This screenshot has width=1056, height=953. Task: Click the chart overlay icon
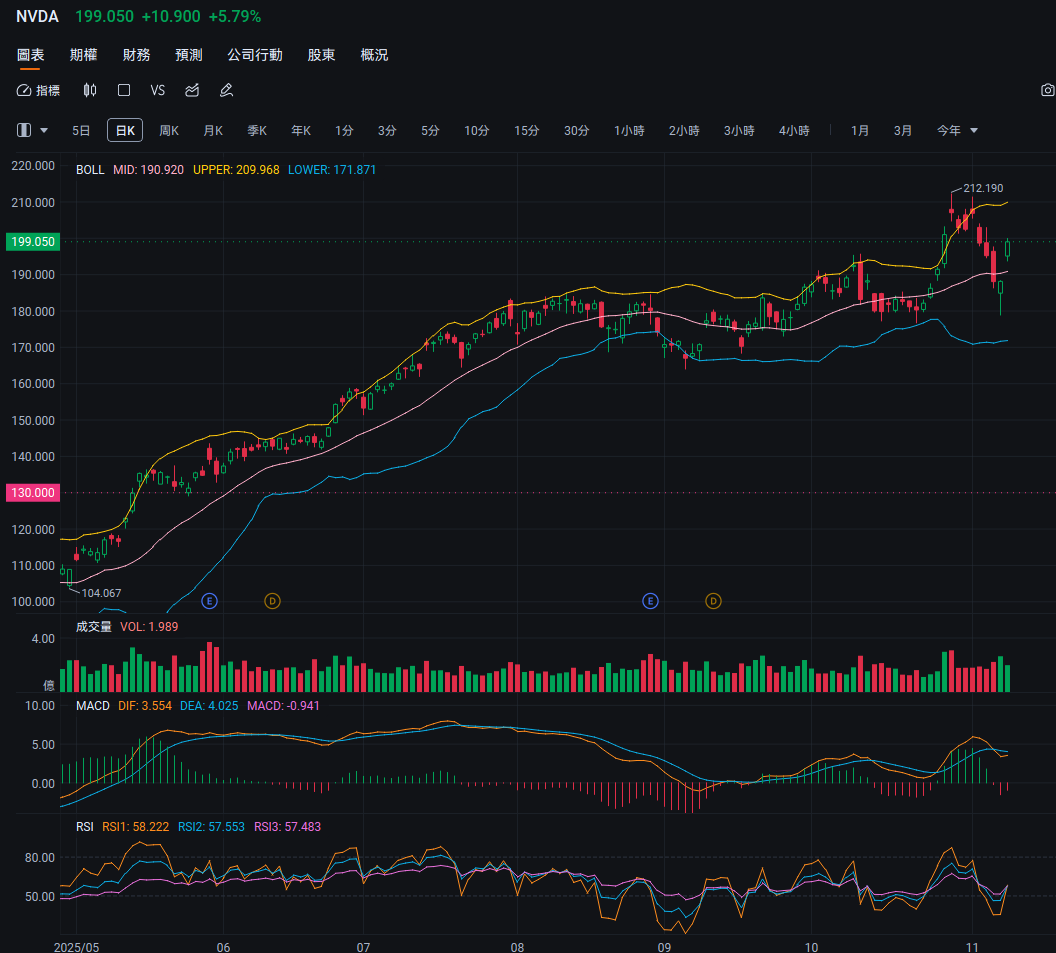[x=192, y=90]
